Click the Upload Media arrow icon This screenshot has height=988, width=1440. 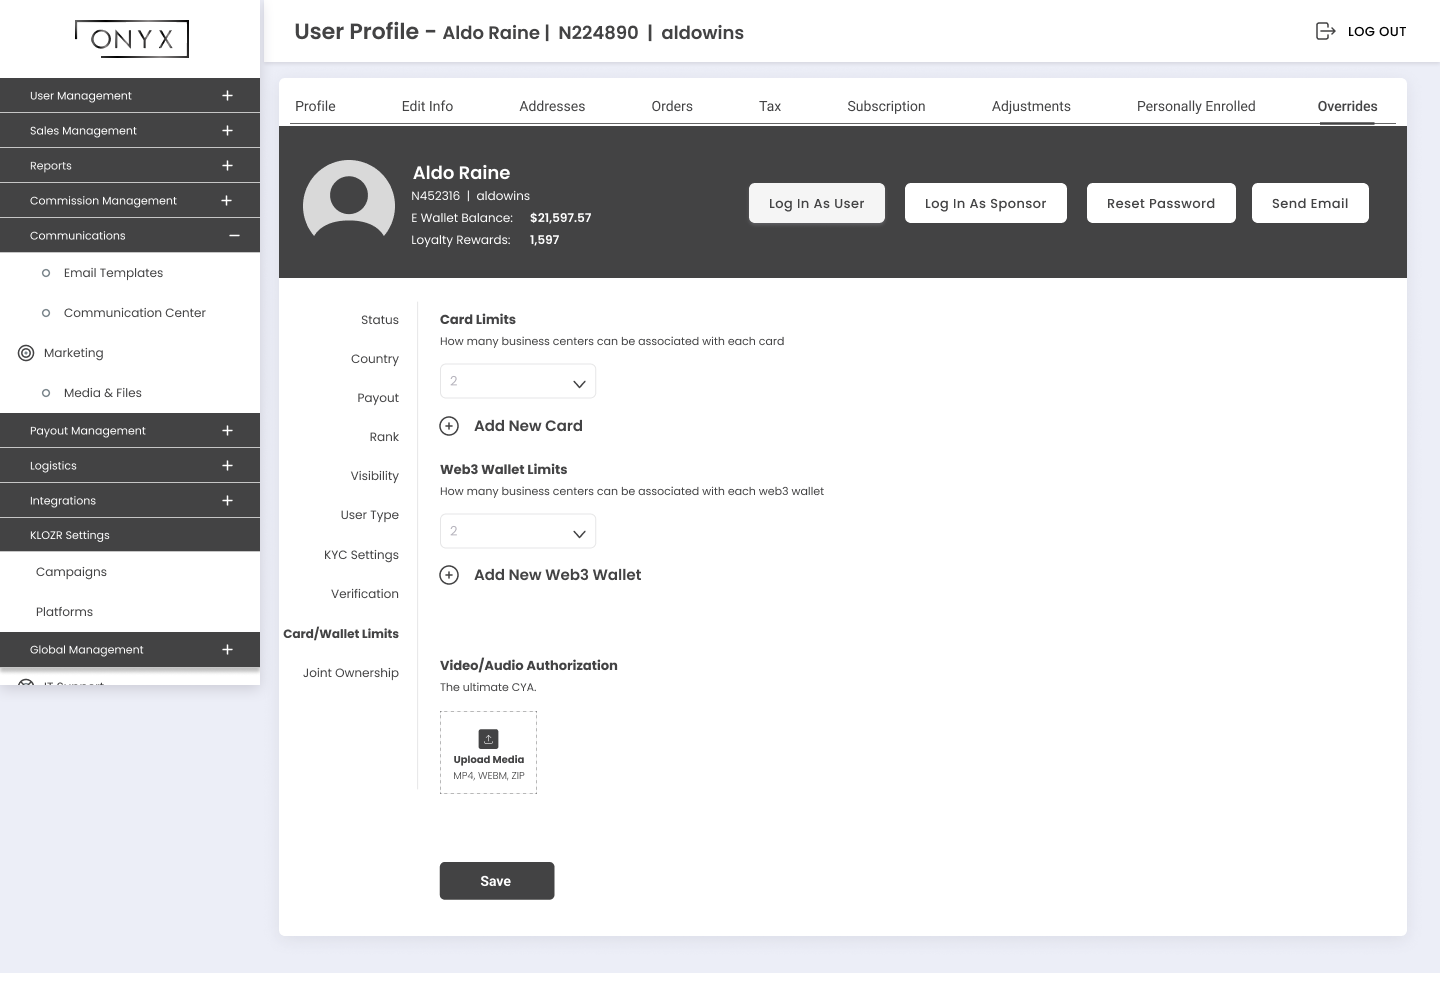click(x=489, y=739)
